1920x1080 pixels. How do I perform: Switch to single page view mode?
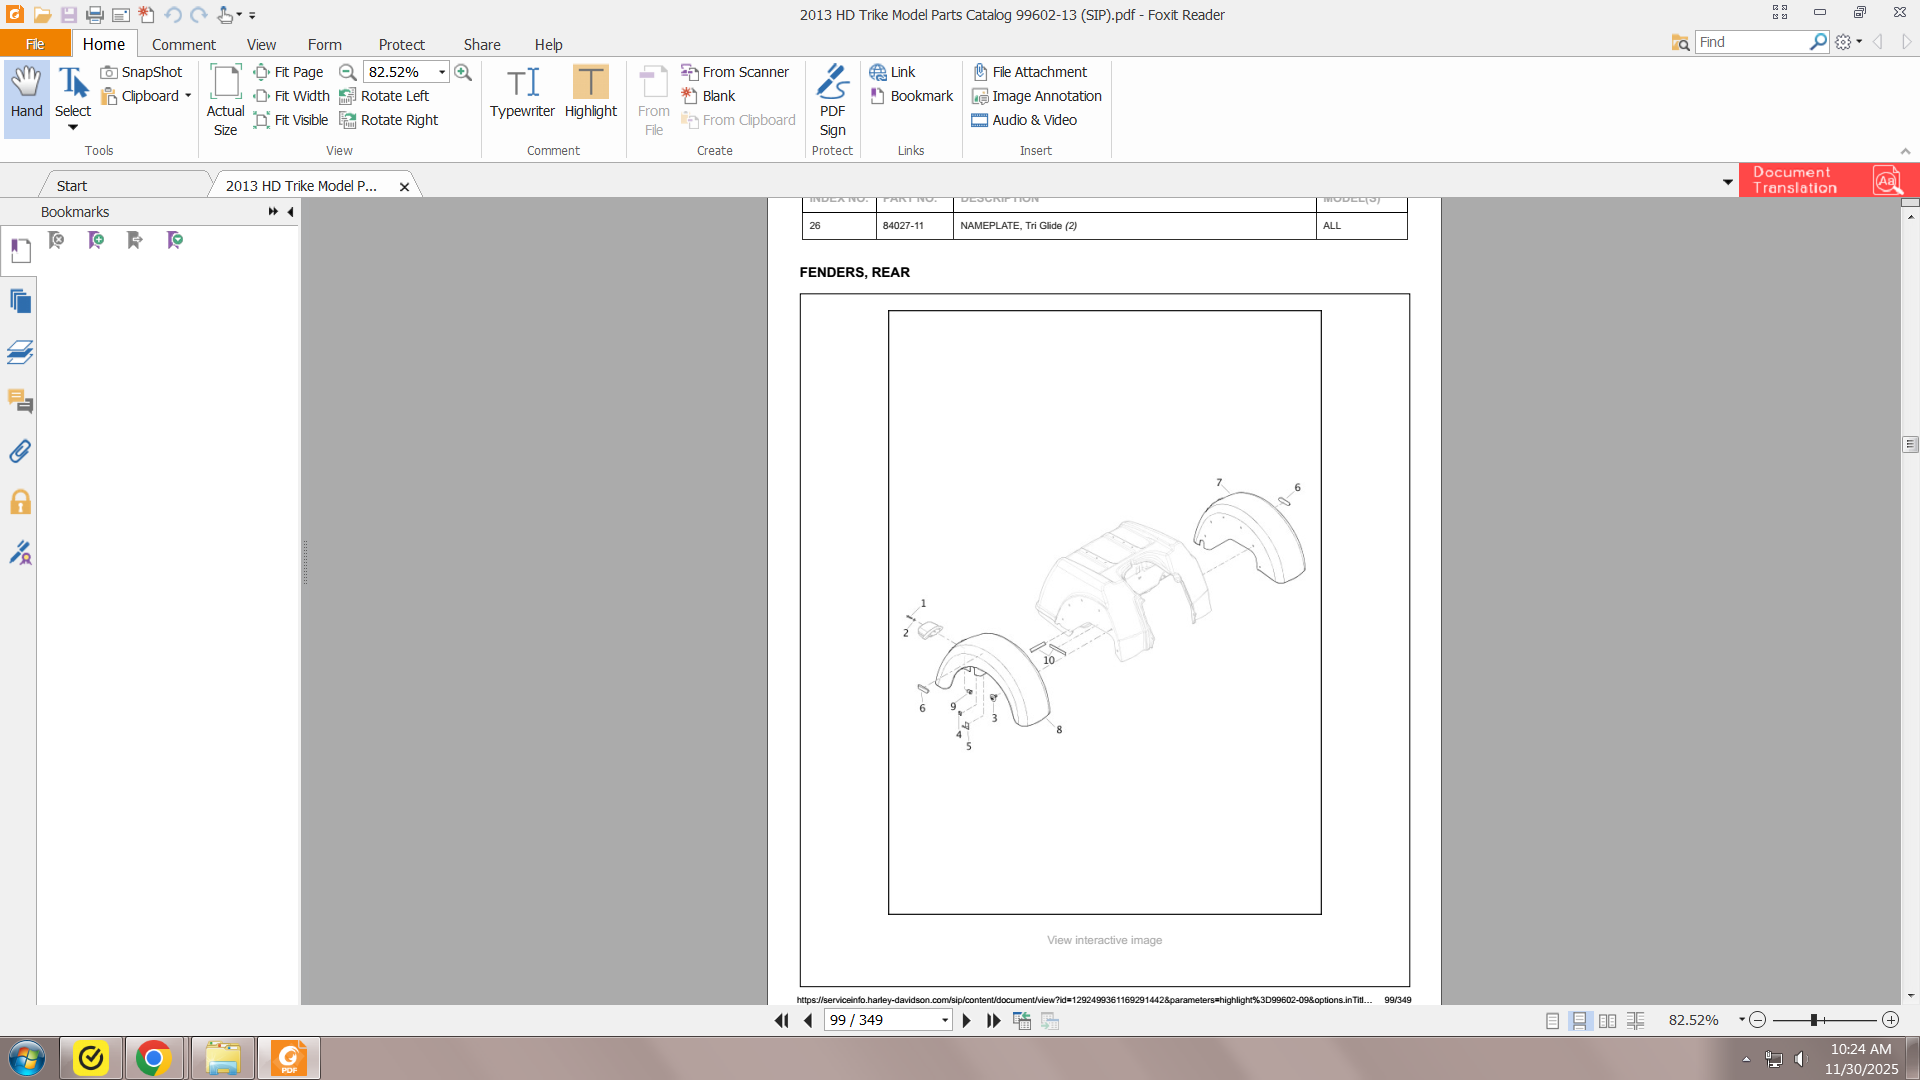click(x=1552, y=1021)
